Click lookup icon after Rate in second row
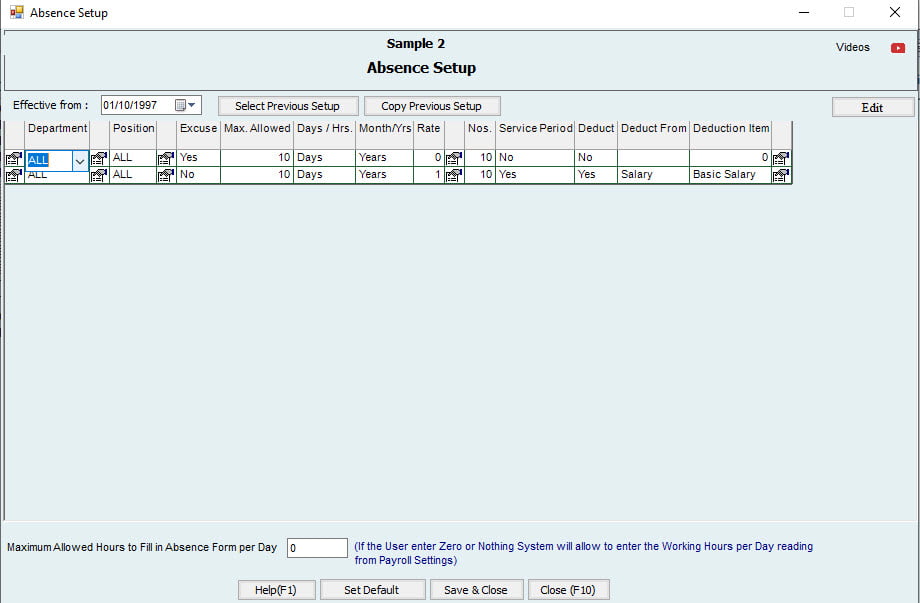 pyautogui.click(x=453, y=175)
